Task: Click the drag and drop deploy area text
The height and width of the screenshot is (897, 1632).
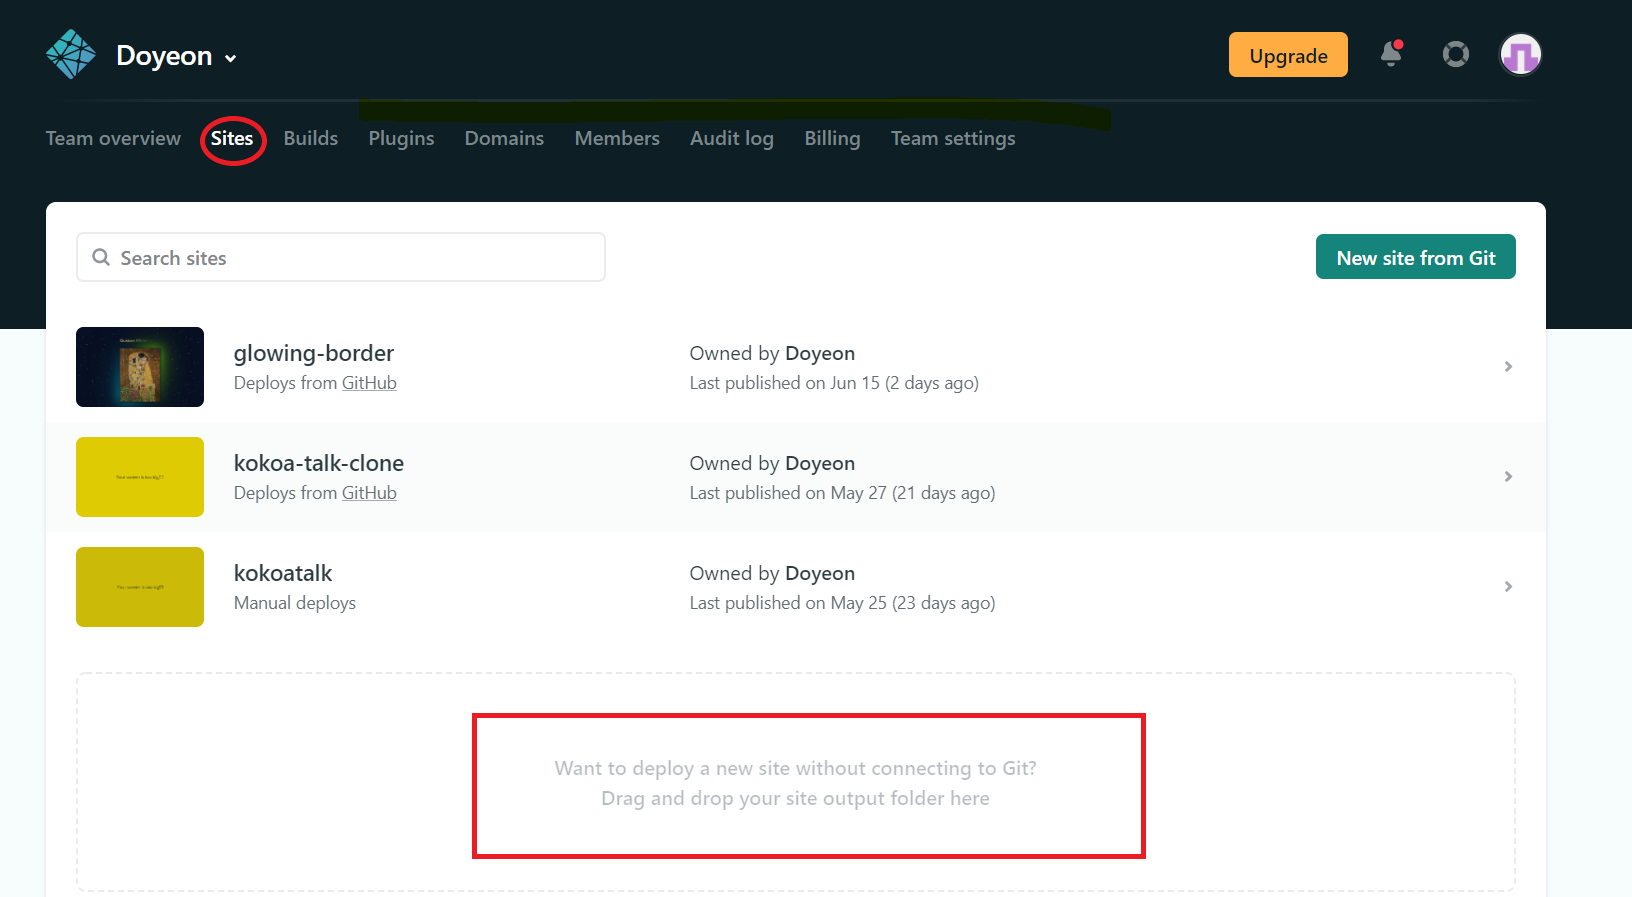Action: [796, 783]
